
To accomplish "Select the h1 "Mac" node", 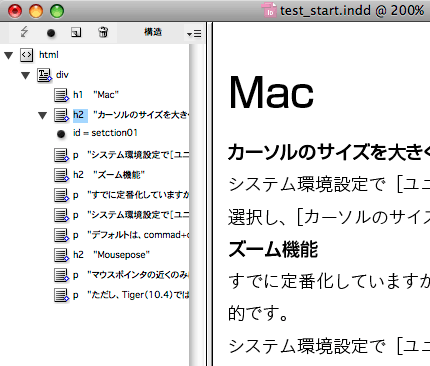I will pos(96,95).
